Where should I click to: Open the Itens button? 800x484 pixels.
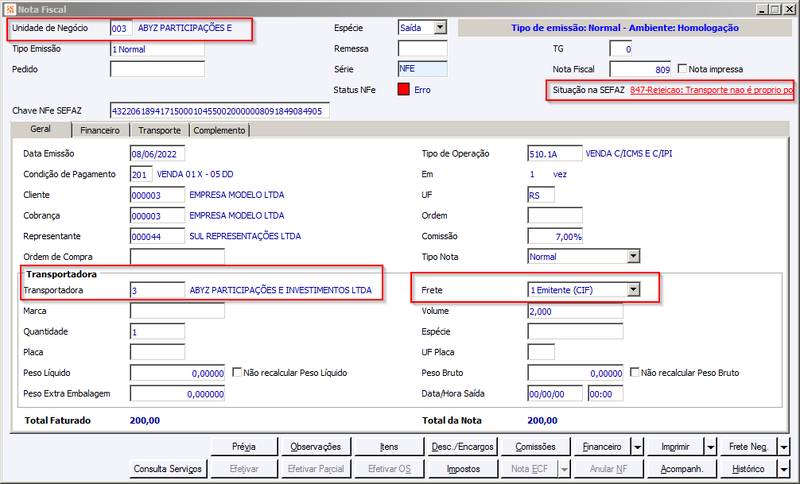click(389, 447)
